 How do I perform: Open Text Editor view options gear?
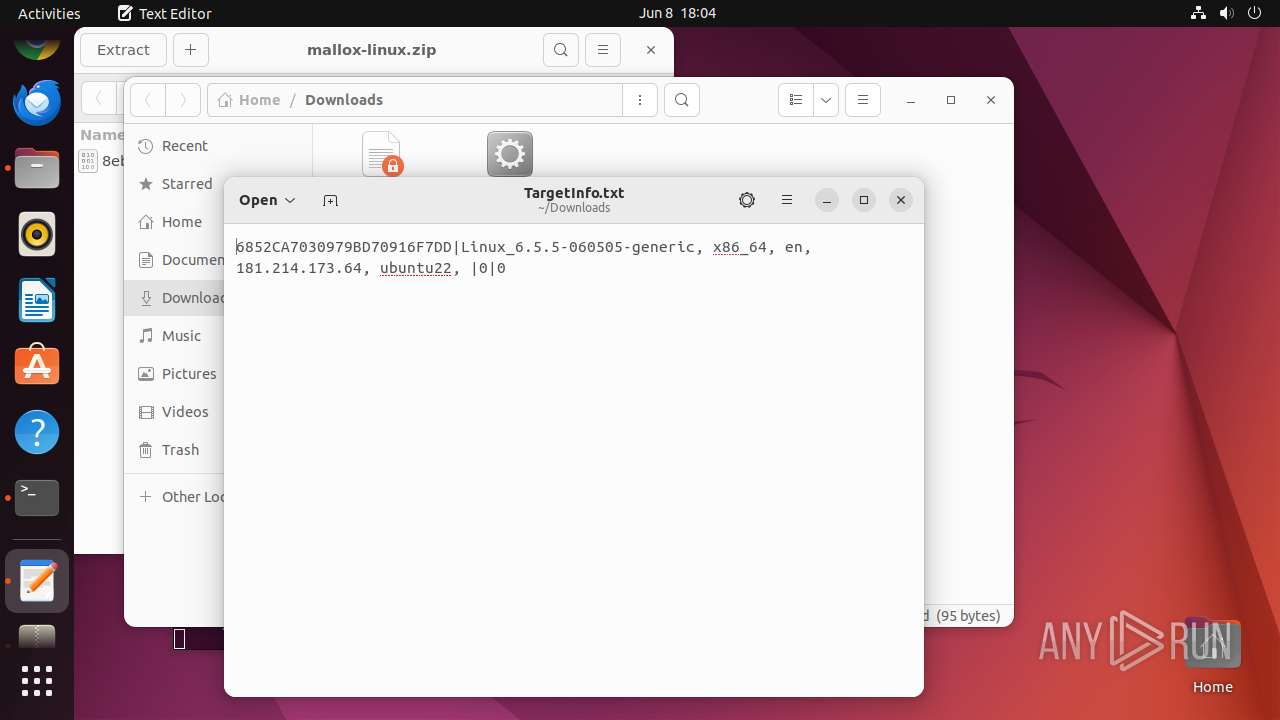click(747, 200)
